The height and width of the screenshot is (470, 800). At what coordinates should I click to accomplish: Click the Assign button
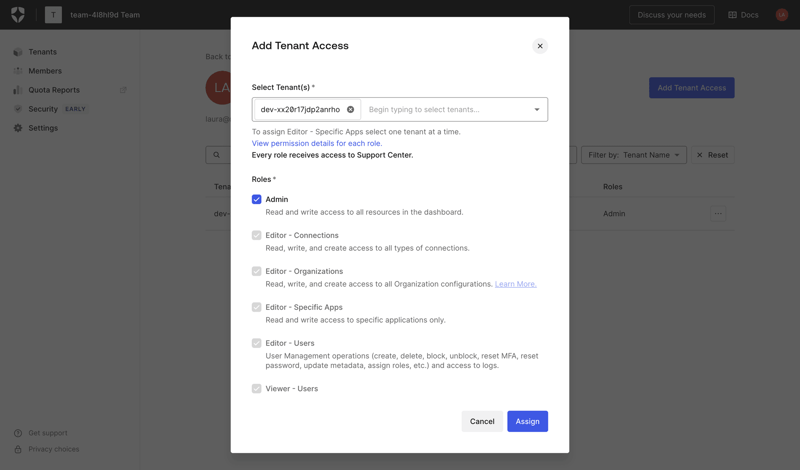(x=528, y=422)
